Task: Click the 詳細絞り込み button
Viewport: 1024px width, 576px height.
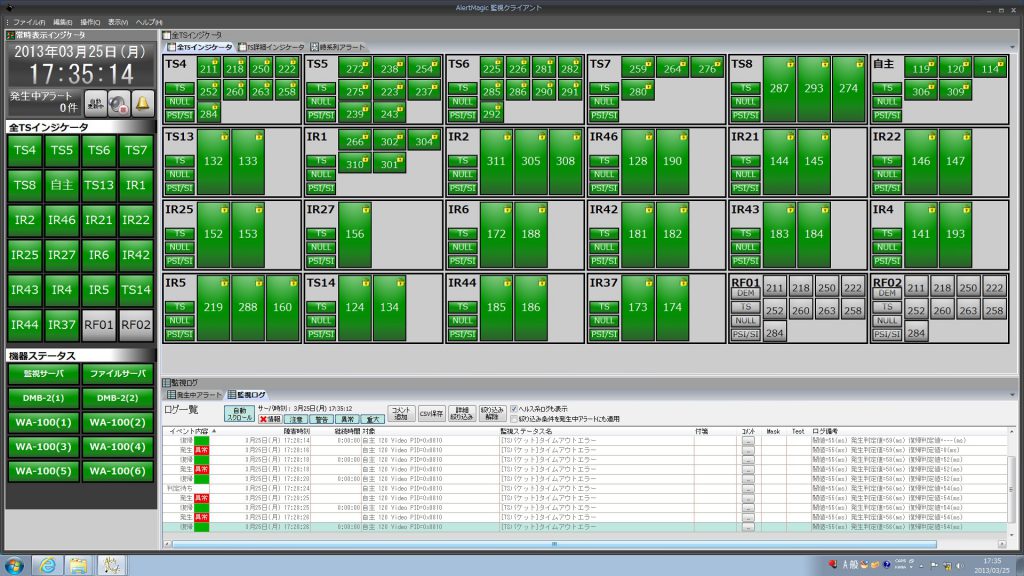Action: [x=462, y=413]
